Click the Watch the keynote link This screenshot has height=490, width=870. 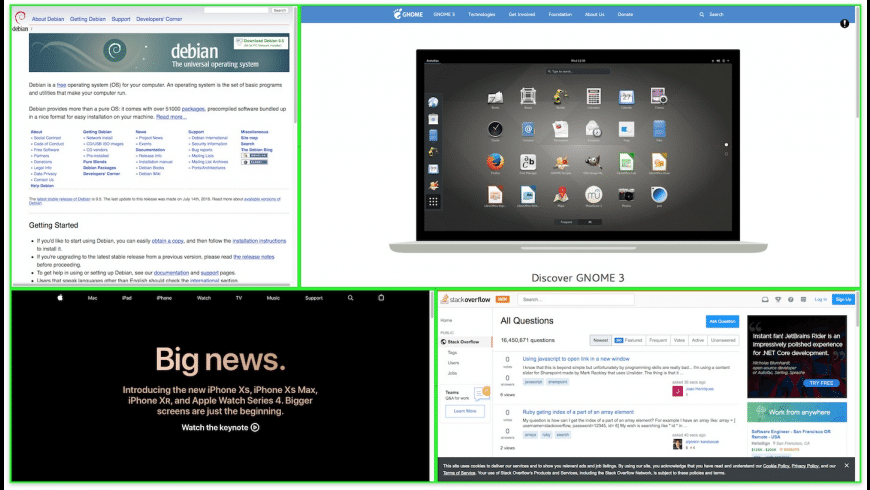(220, 427)
